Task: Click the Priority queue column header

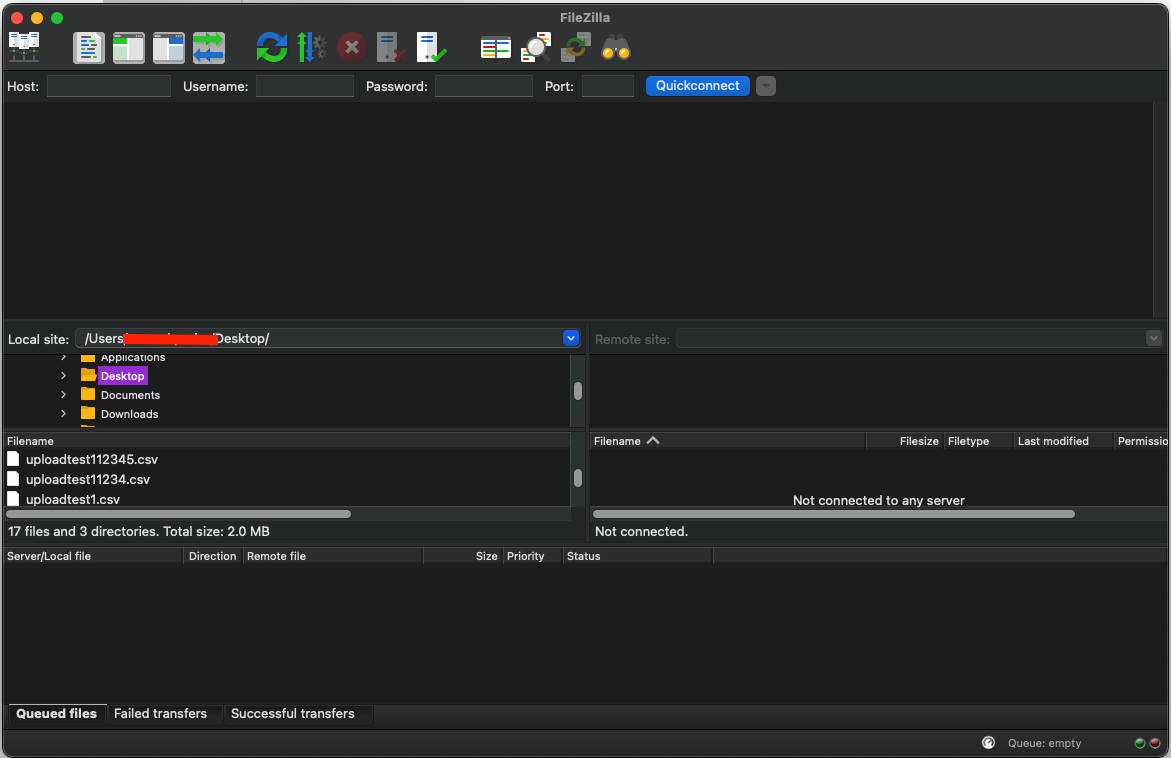Action: click(532, 556)
